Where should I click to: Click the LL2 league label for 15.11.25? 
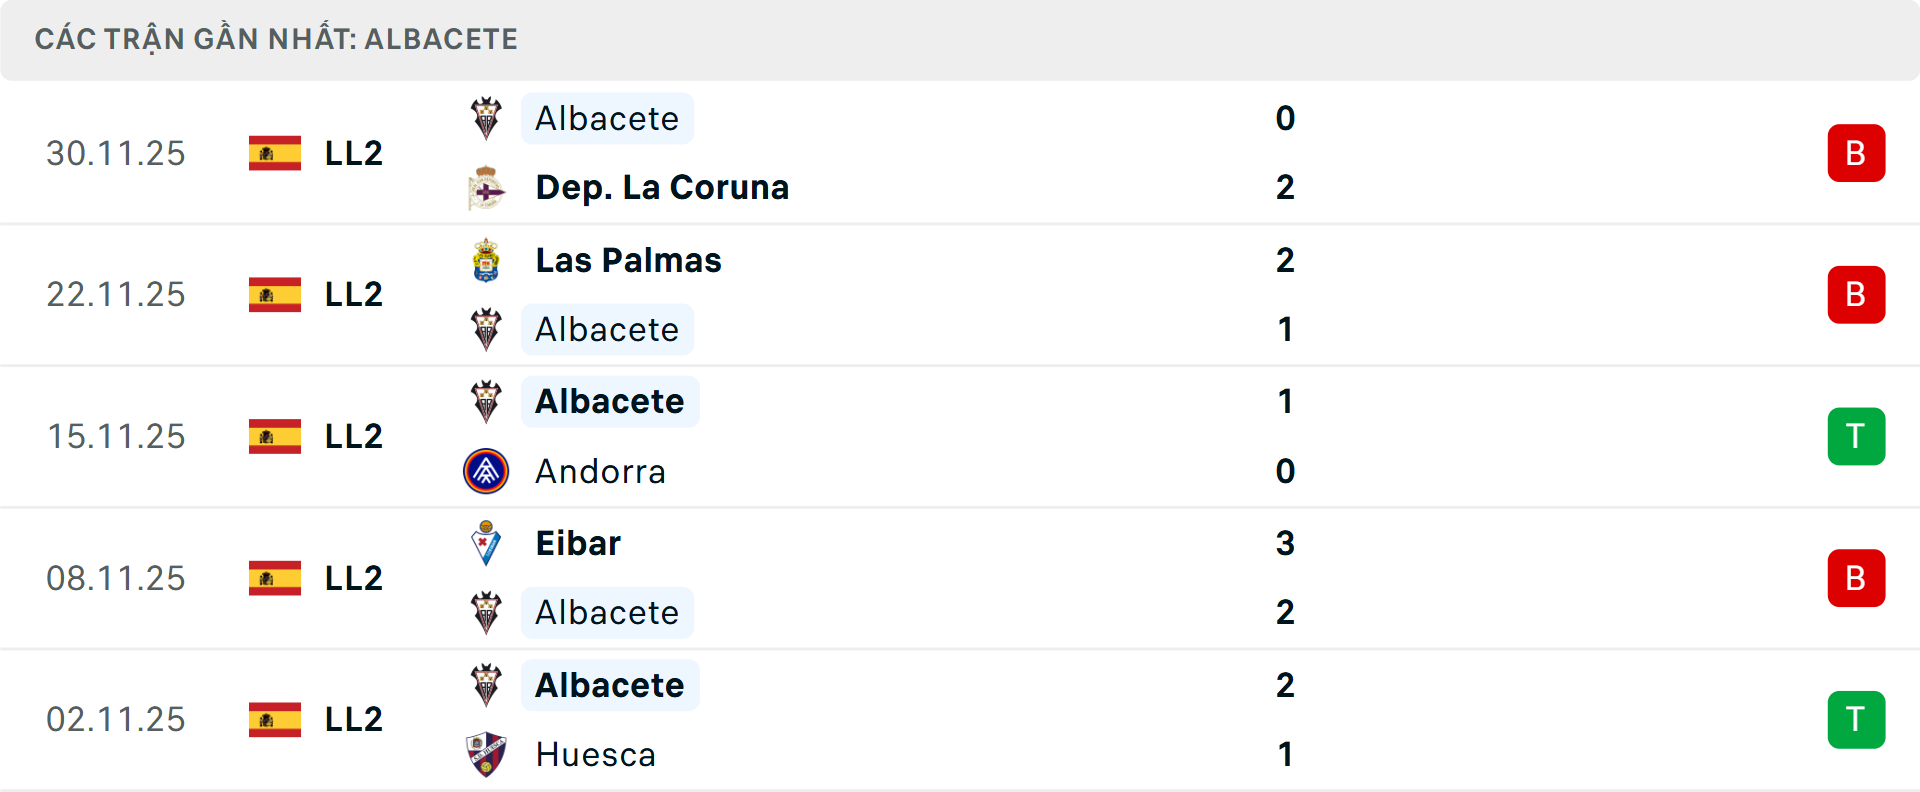click(x=354, y=437)
